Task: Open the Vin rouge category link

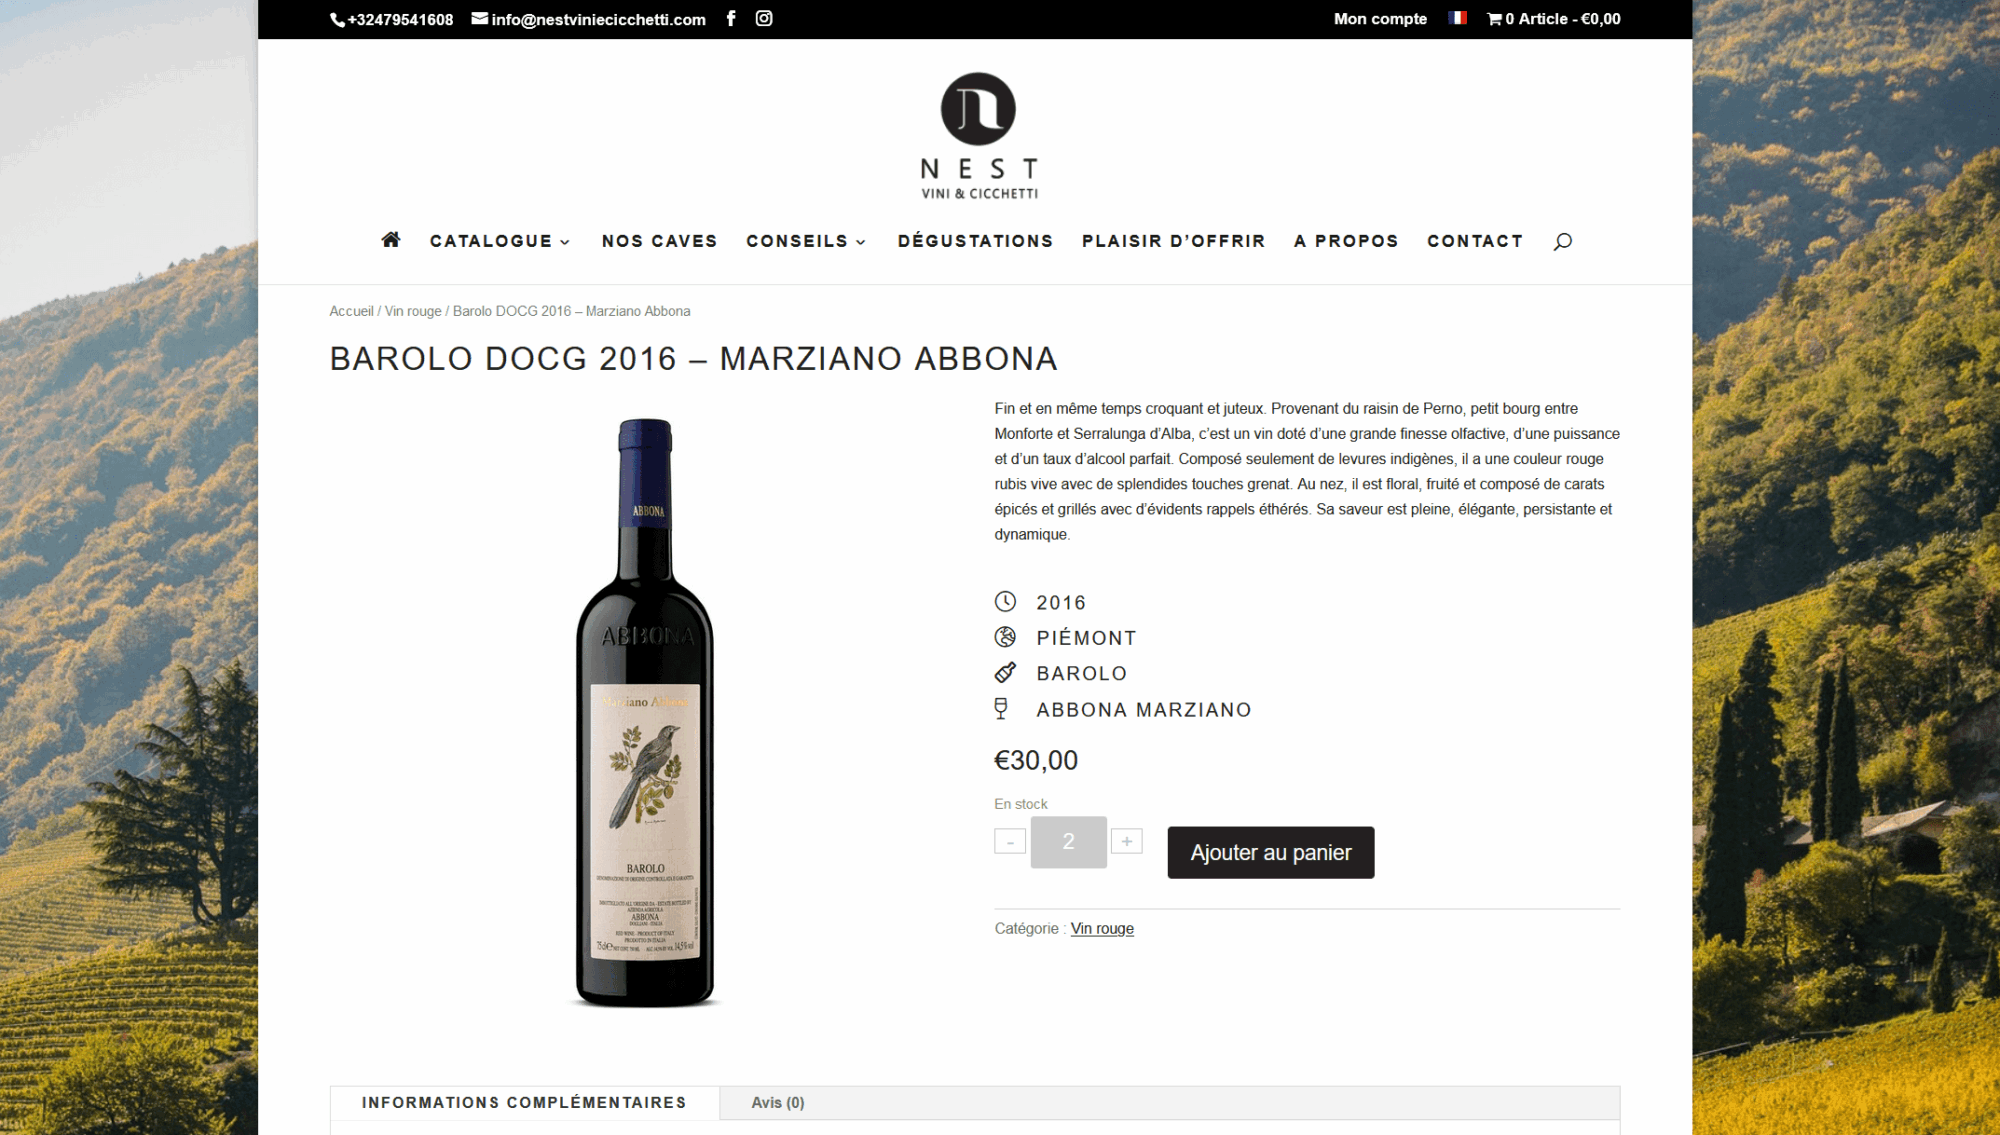Action: pyautogui.click(x=1102, y=929)
